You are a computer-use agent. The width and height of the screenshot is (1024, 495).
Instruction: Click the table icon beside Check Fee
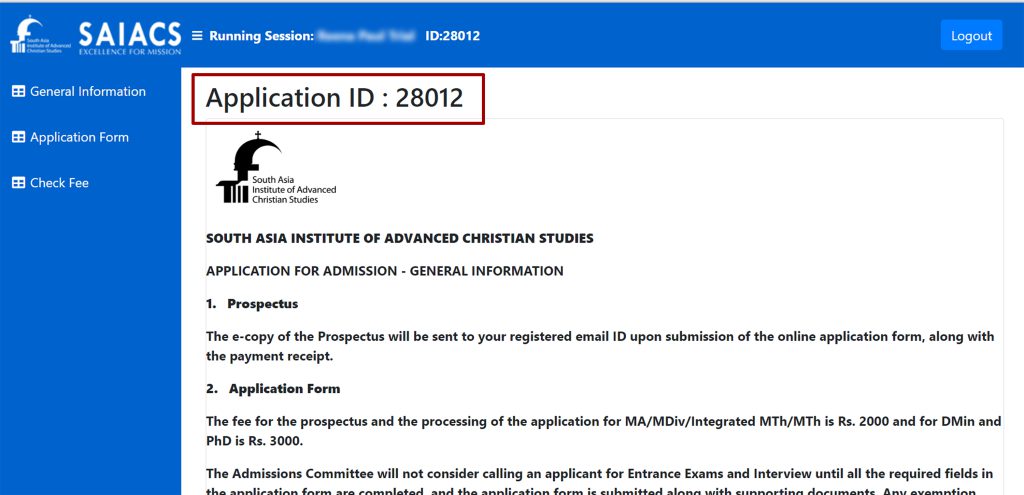click(x=18, y=183)
